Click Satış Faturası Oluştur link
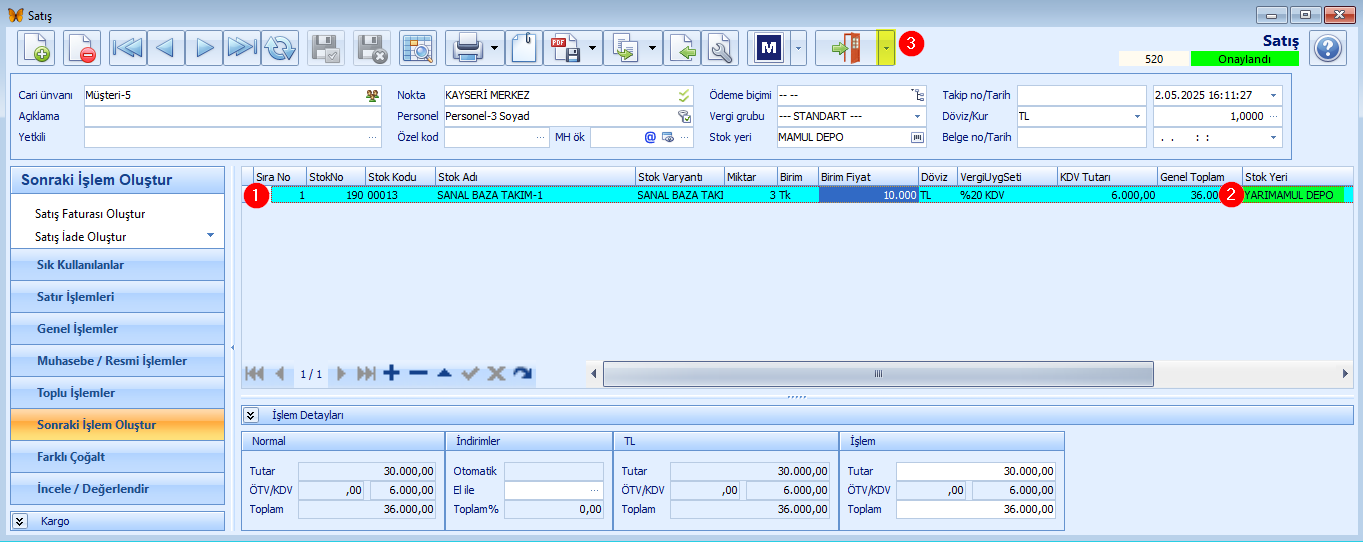This screenshot has height=542, width=1363. tap(90, 214)
